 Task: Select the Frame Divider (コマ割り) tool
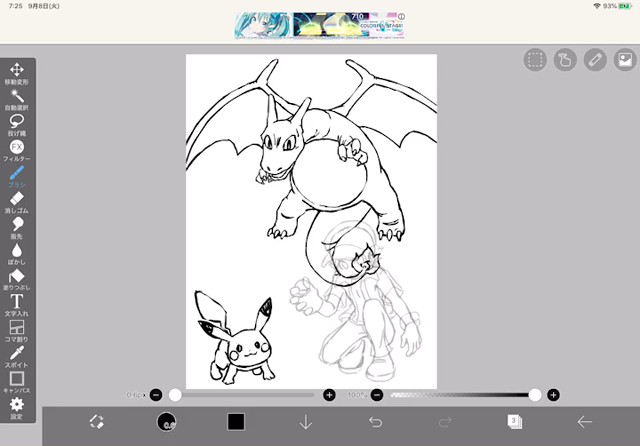pyautogui.click(x=17, y=331)
